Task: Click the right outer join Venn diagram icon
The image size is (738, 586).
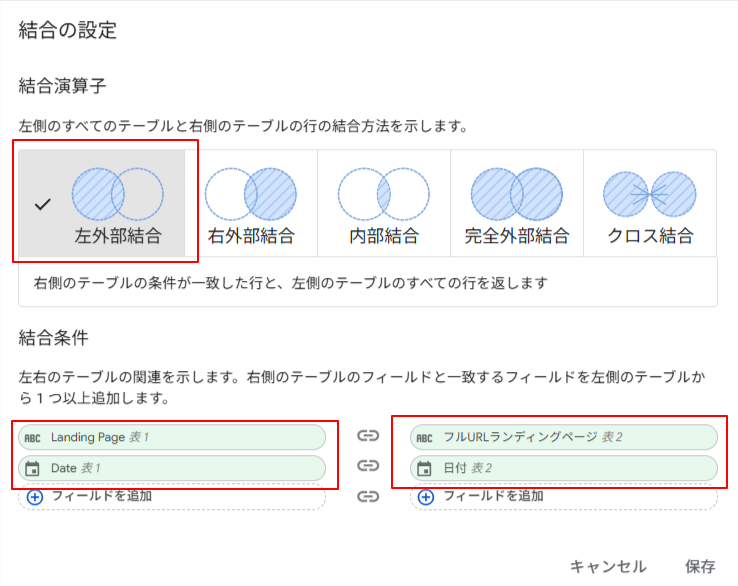Action: 251,194
